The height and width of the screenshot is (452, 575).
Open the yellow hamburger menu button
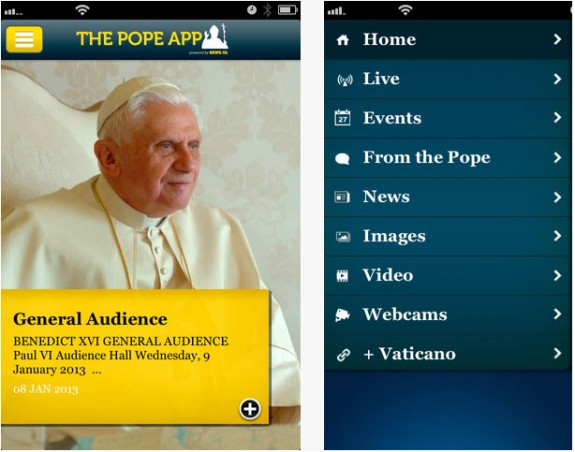coord(24,39)
